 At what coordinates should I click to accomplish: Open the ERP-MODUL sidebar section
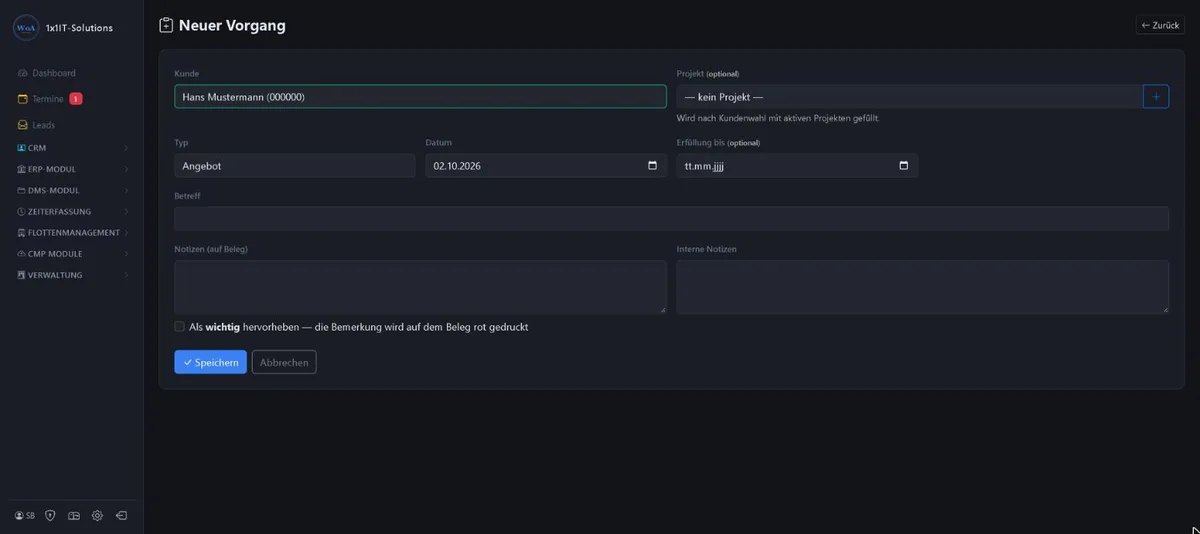click(52, 169)
